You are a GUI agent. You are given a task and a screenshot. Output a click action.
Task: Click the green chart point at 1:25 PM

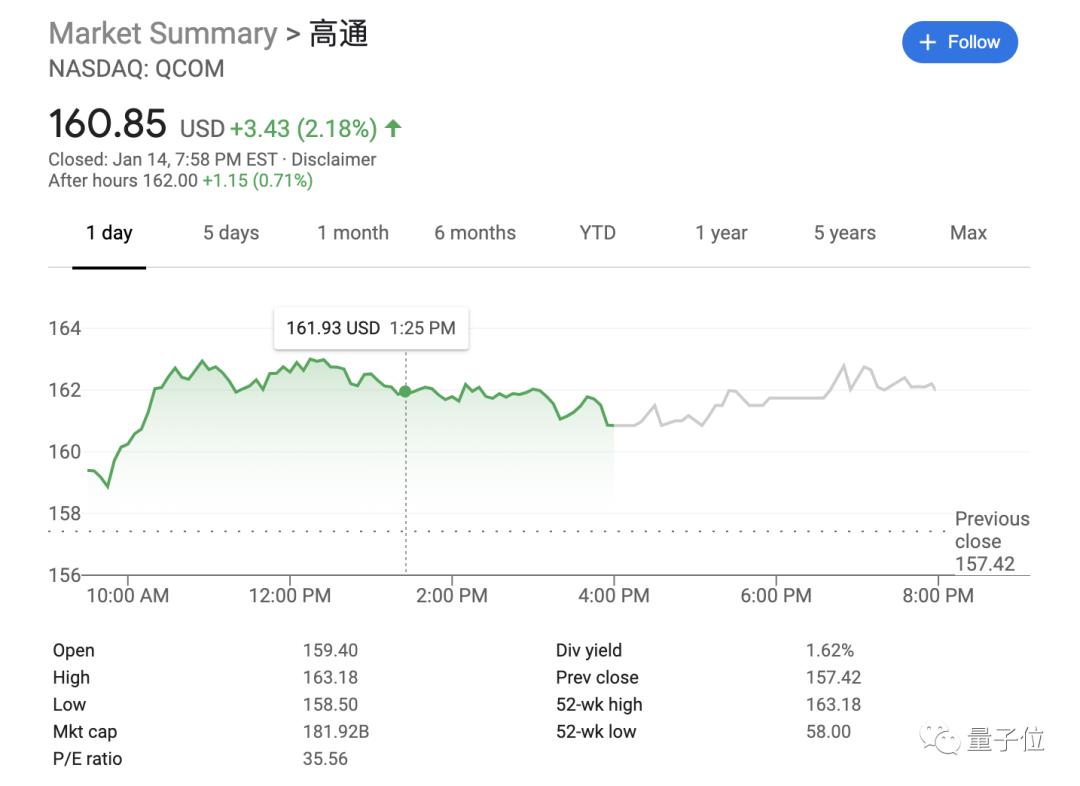click(405, 391)
